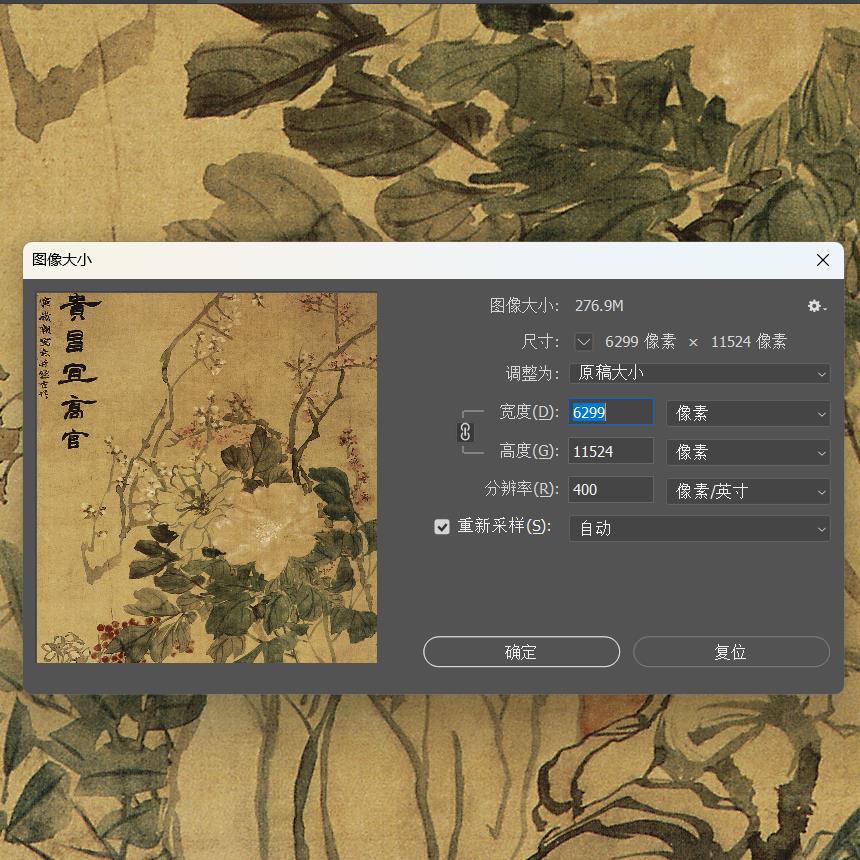This screenshot has height=860, width=860.
Task: Open the gear settings menu in dialog
Action: [817, 306]
